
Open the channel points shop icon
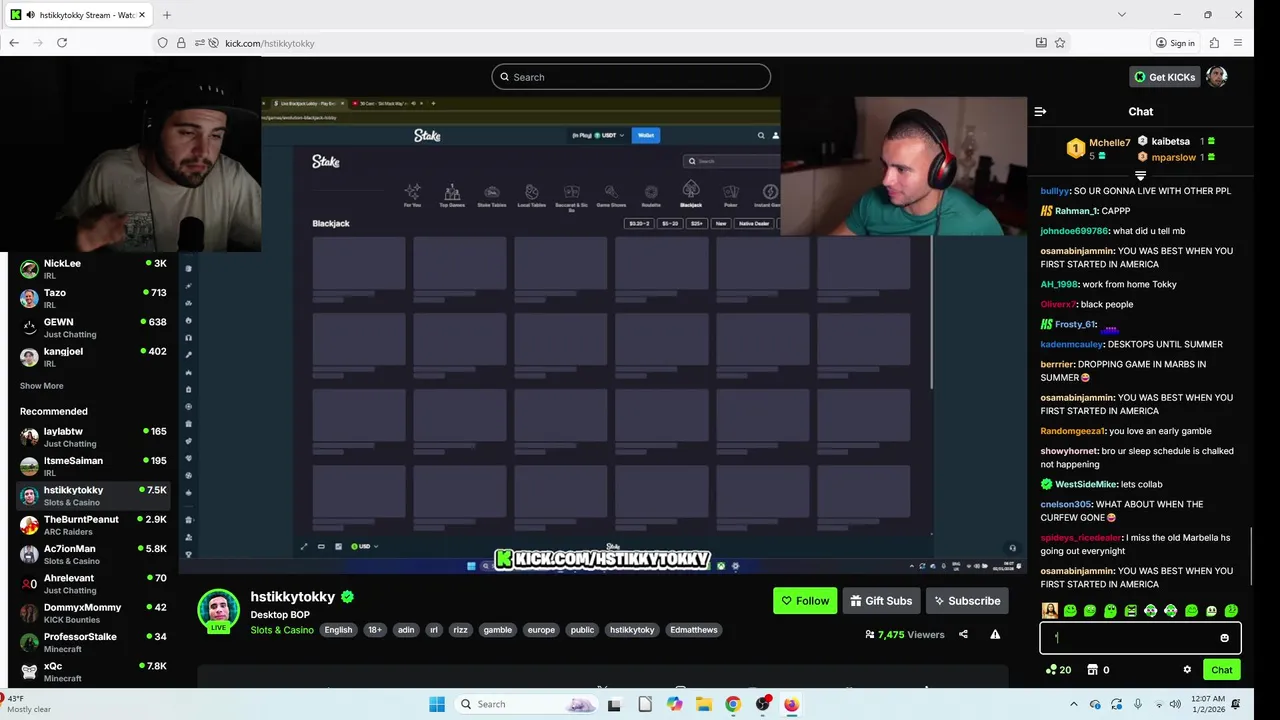pos(1093,670)
